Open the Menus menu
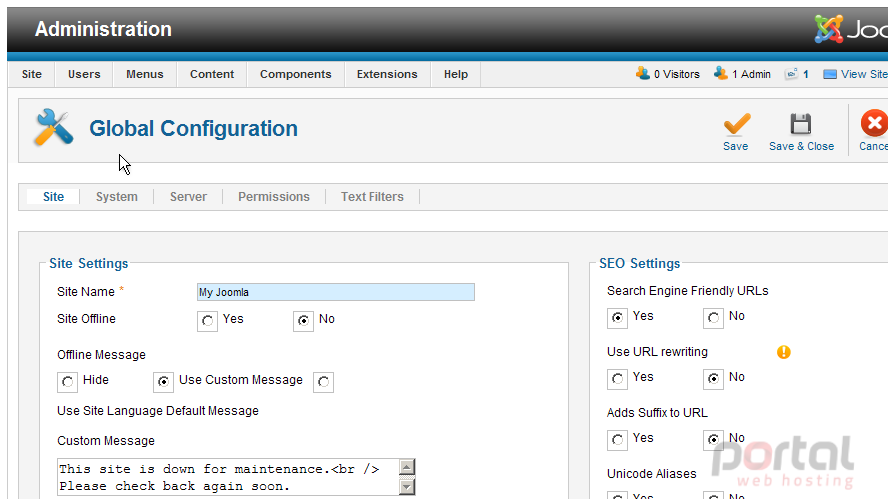The width and height of the screenshot is (889, 500). (x=145, y=74)
